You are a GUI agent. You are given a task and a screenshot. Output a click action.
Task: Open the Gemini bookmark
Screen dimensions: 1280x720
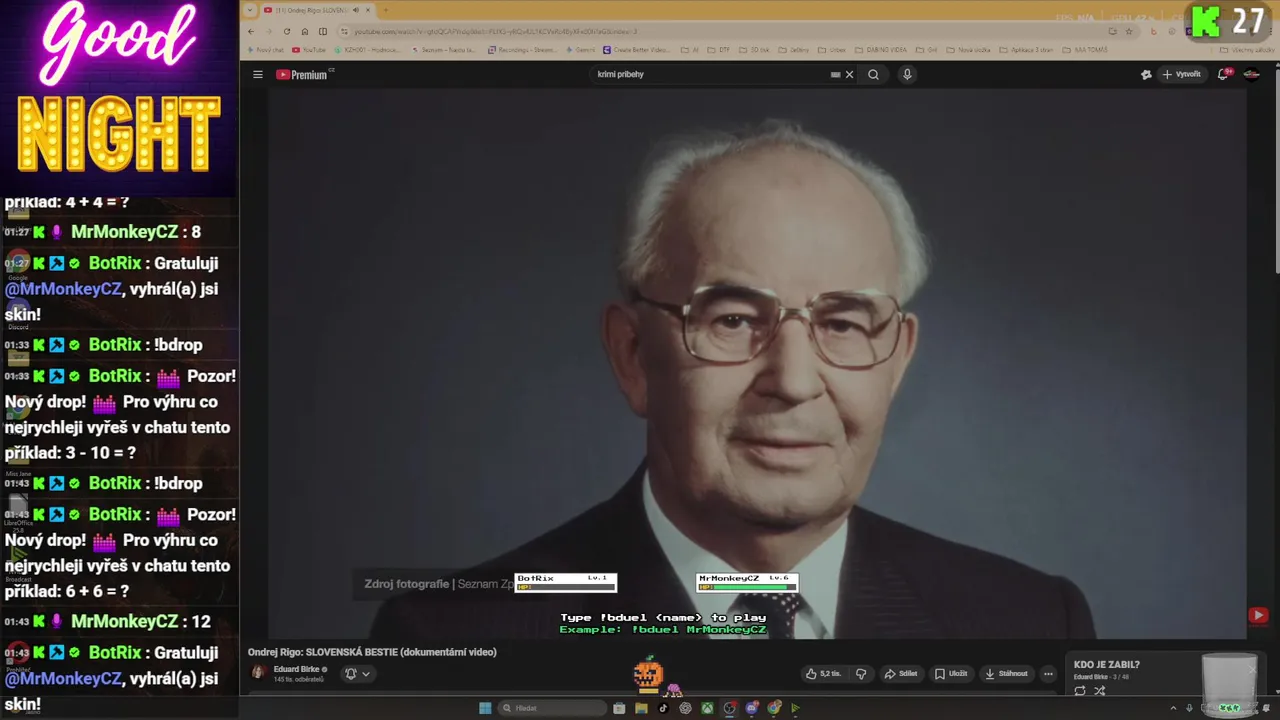581,49
